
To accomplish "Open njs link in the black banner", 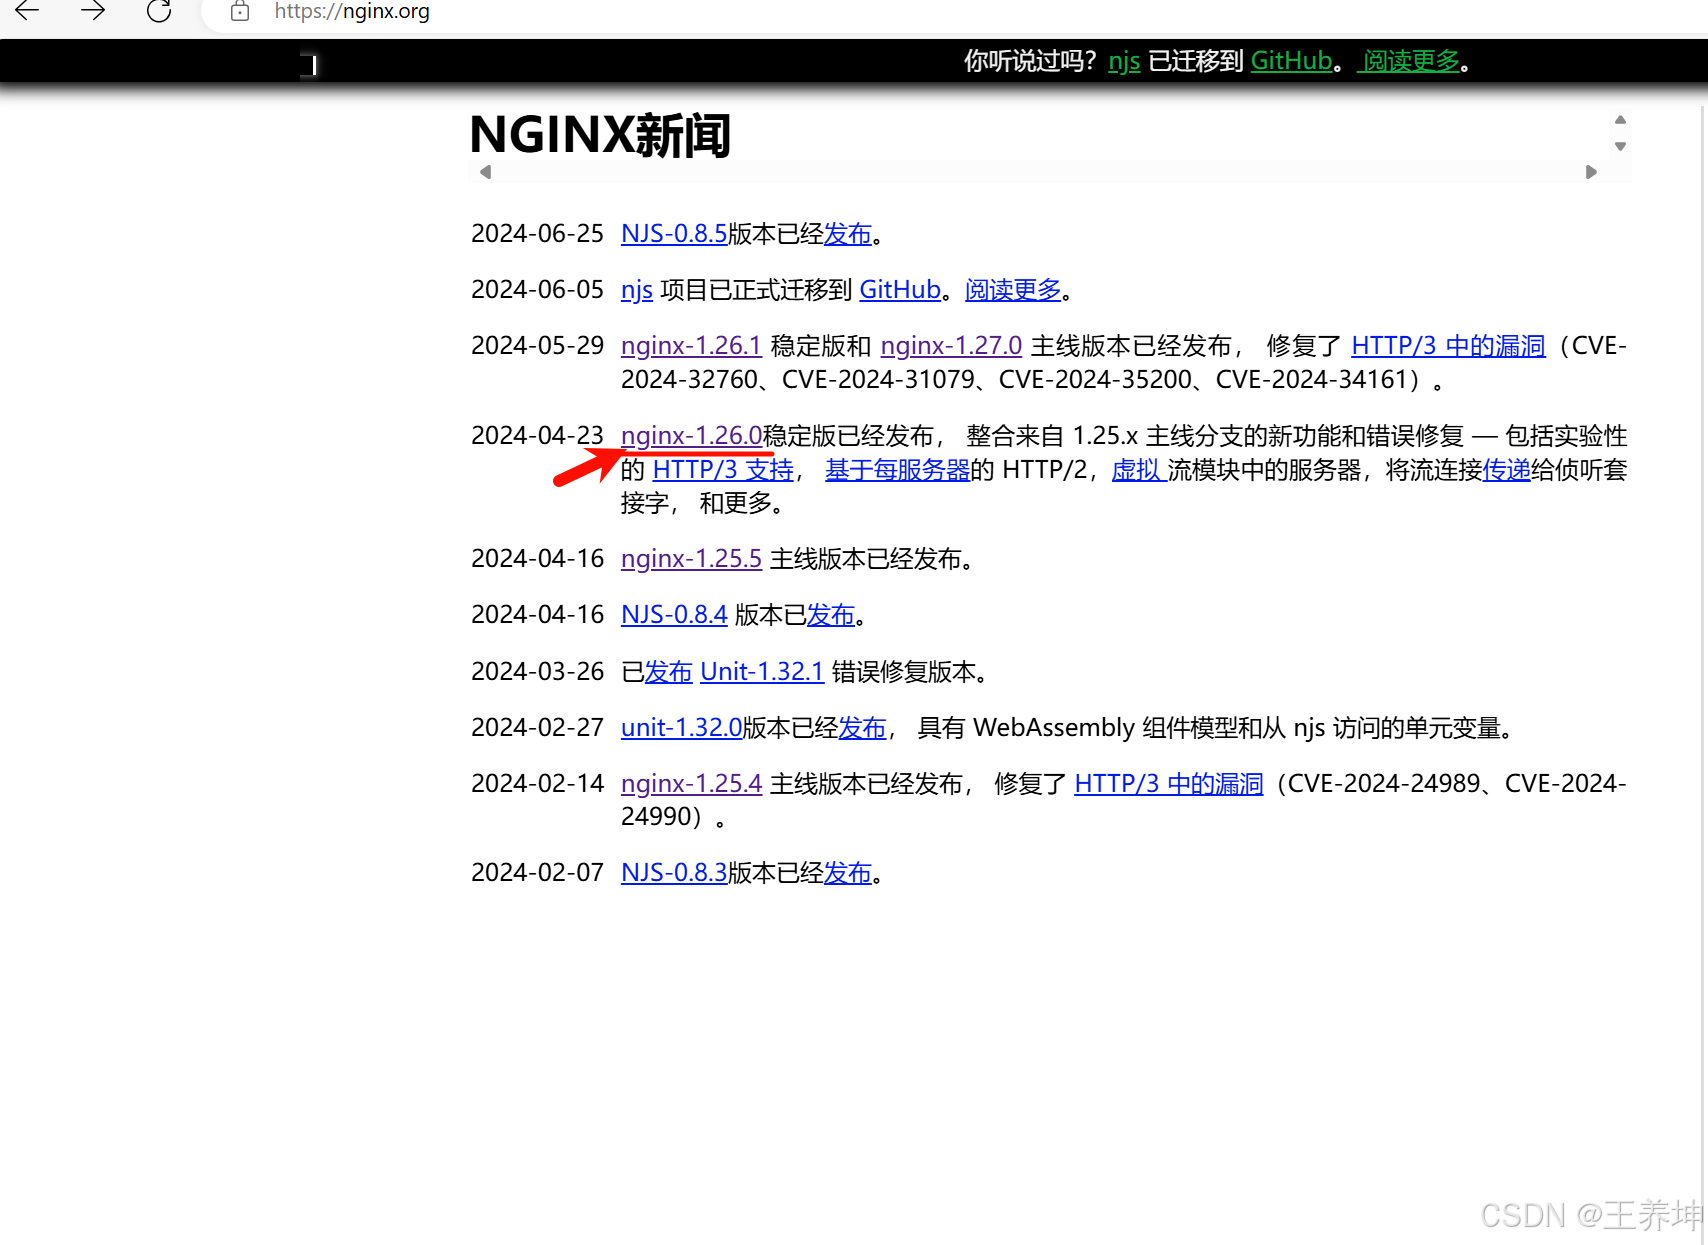I will click(x=1124, y=61).
